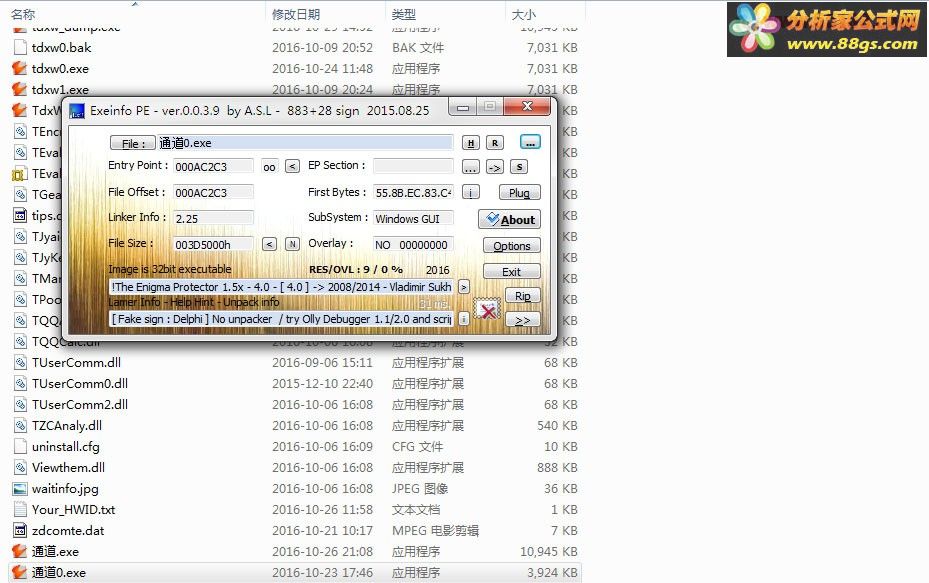Sort file list by 名称 column header

tap(23, 14)
